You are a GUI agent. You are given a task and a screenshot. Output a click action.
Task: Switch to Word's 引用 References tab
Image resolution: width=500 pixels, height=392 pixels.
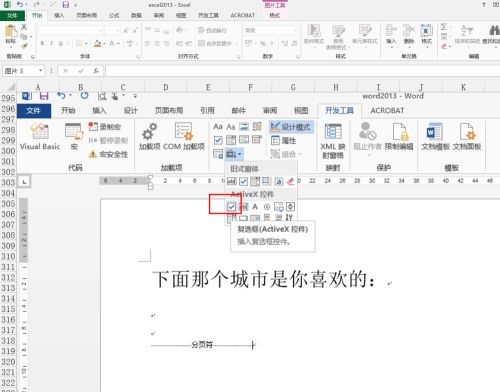click(207, 110)
